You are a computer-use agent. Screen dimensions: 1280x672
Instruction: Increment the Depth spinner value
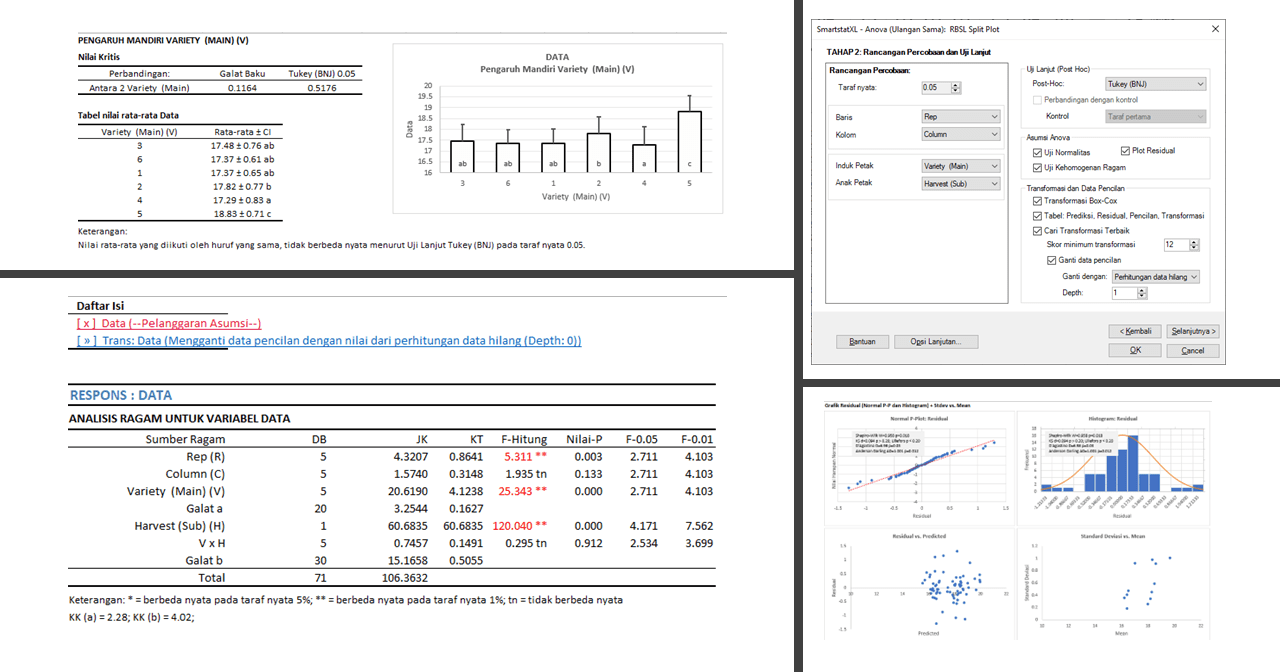coord(1139,289)
